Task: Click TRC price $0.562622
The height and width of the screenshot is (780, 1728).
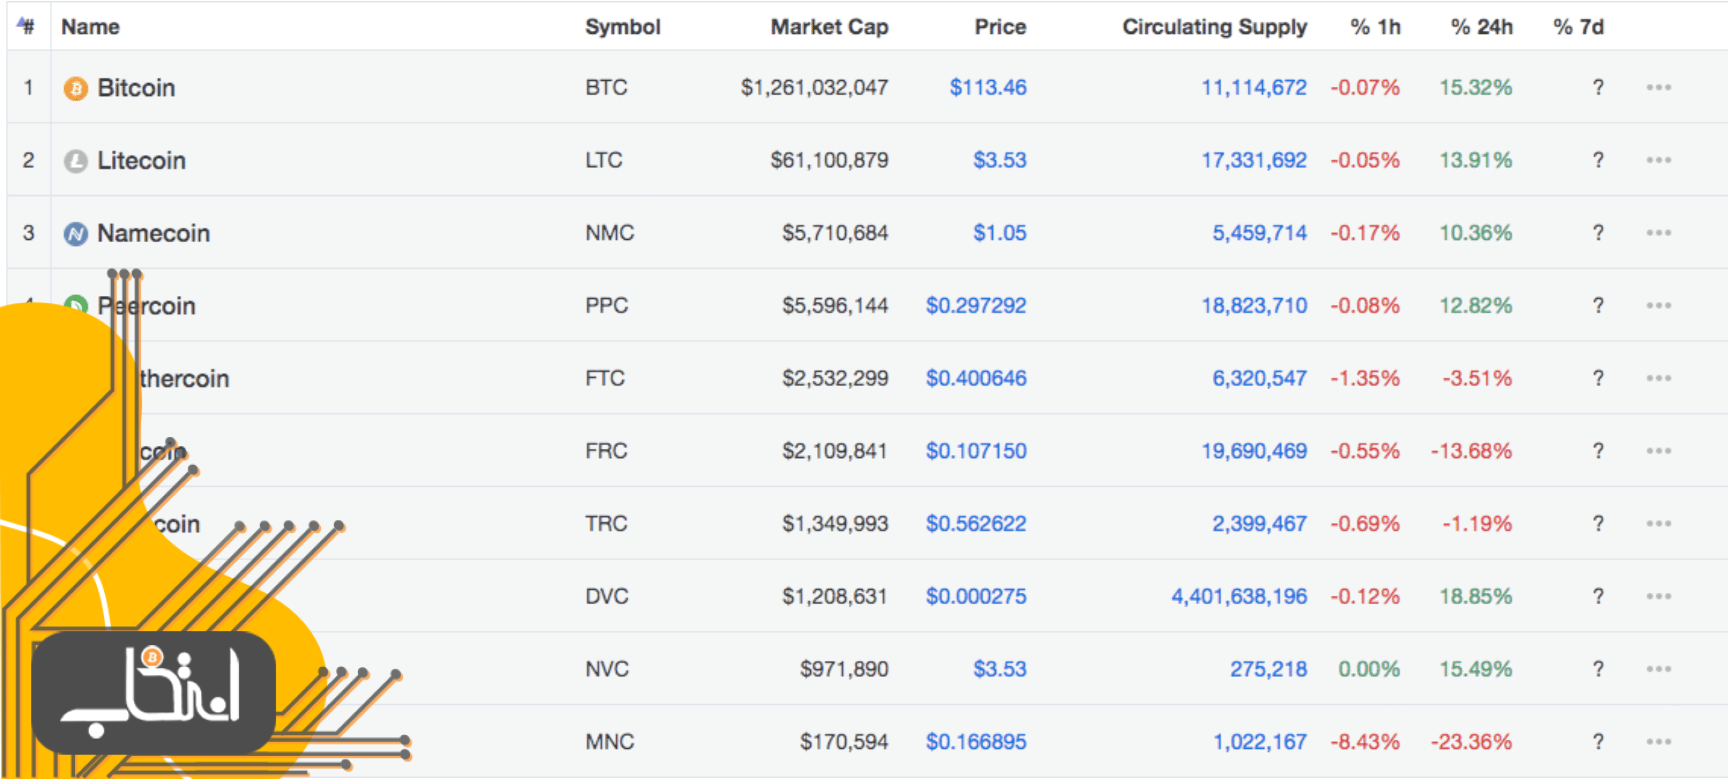Action: click(x=976, y=524)
